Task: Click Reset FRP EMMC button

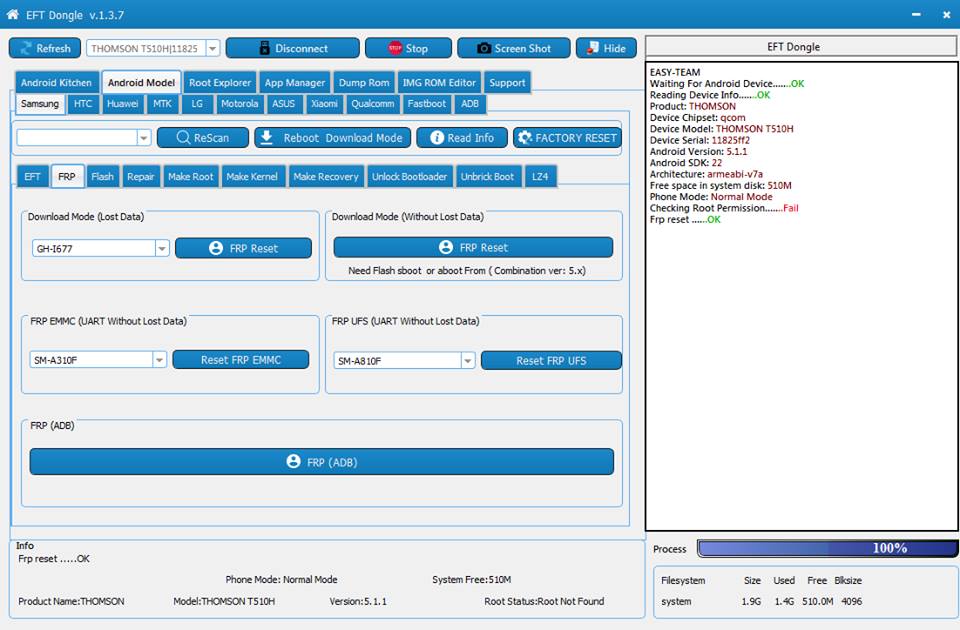Action: point(241,360)
